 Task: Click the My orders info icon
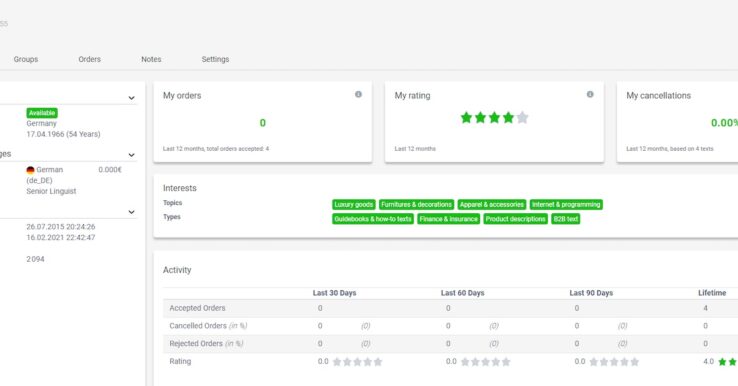(358, 94)
